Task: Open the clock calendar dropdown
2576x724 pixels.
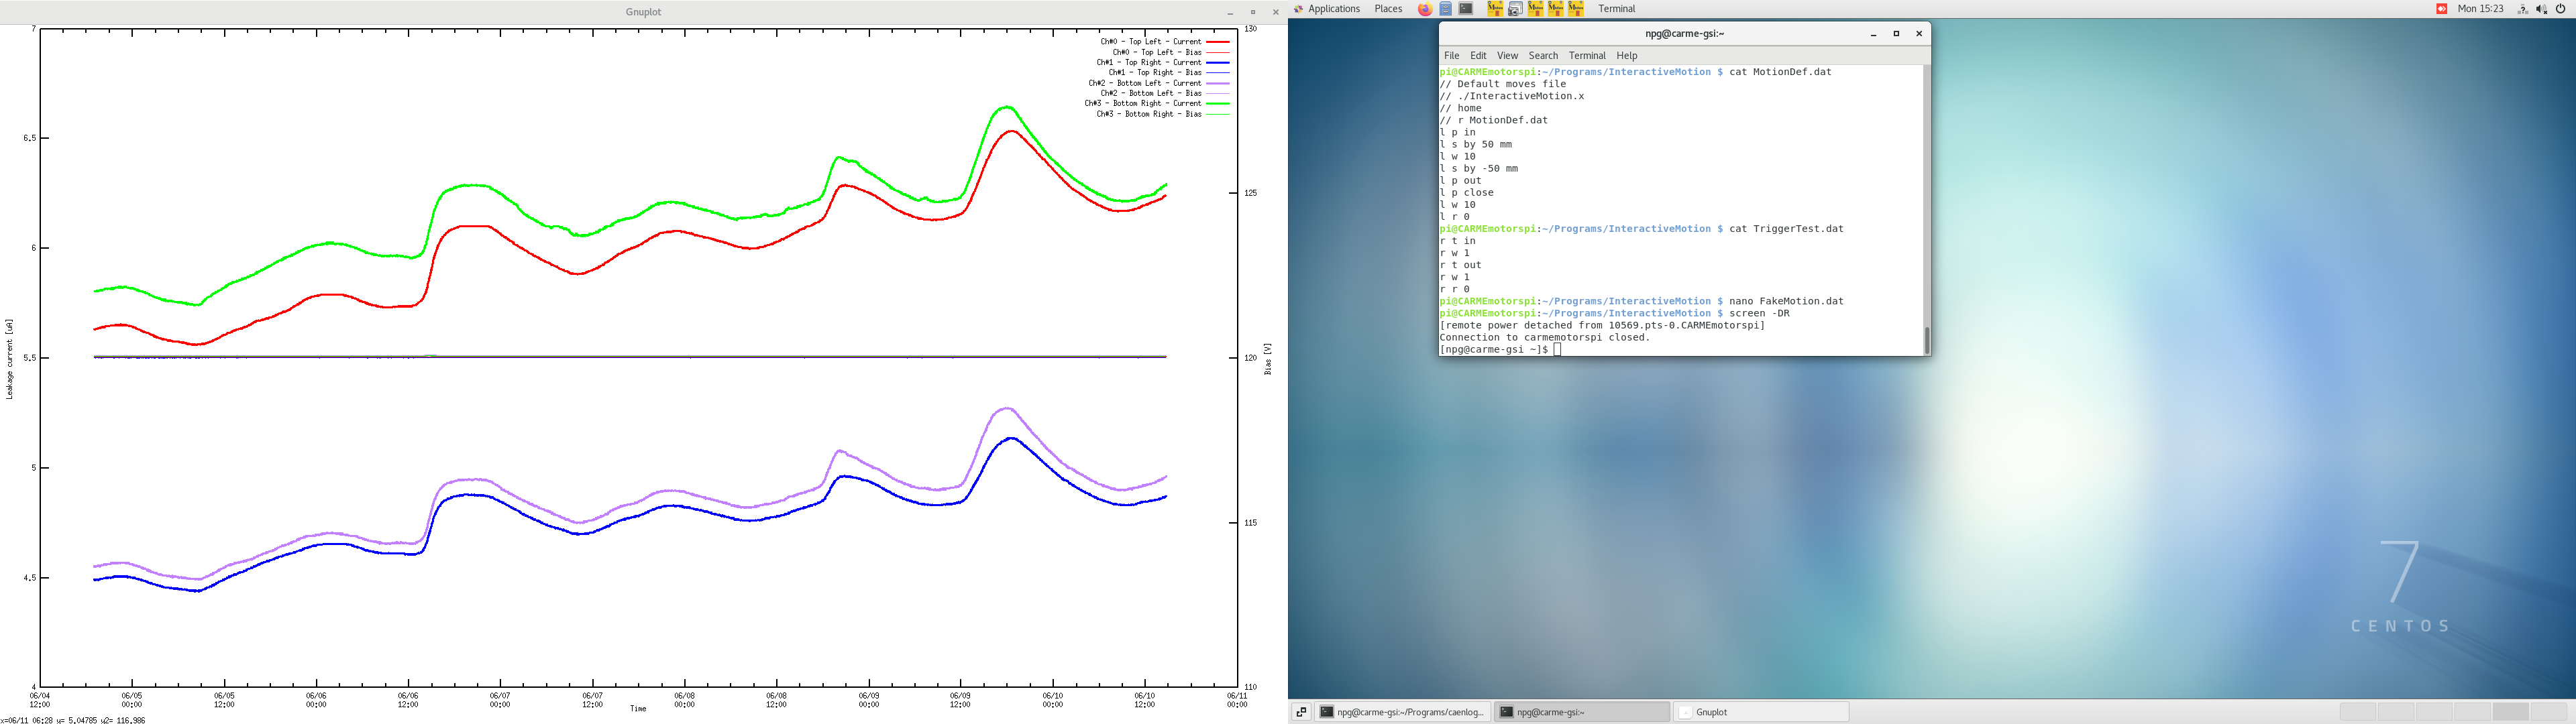Action: coord(2481,9)
